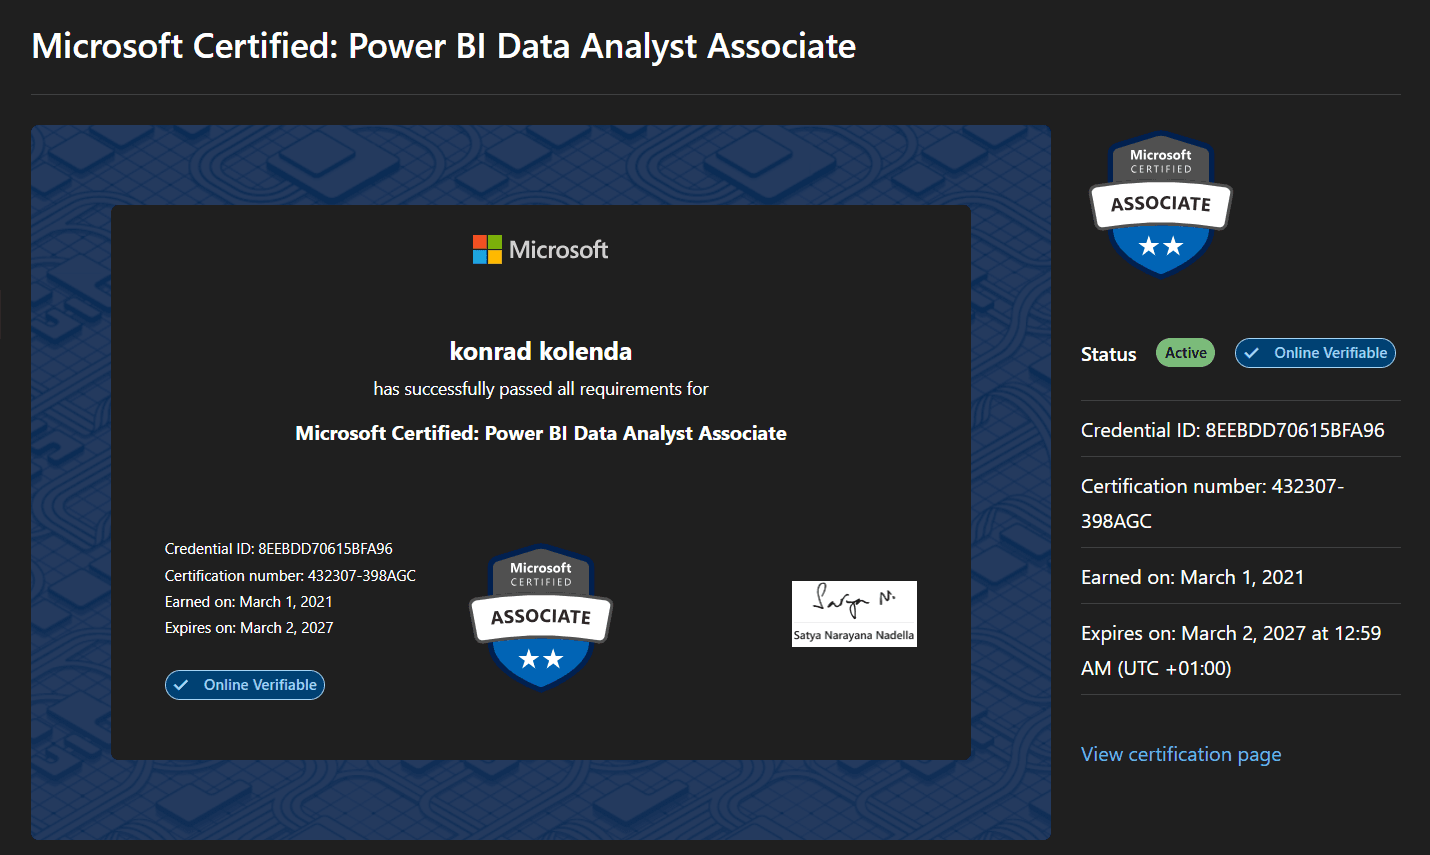Viewport: 1430px width, 855px height.
Task: Click the bold certification title on certificate
Action: [541, 433]
